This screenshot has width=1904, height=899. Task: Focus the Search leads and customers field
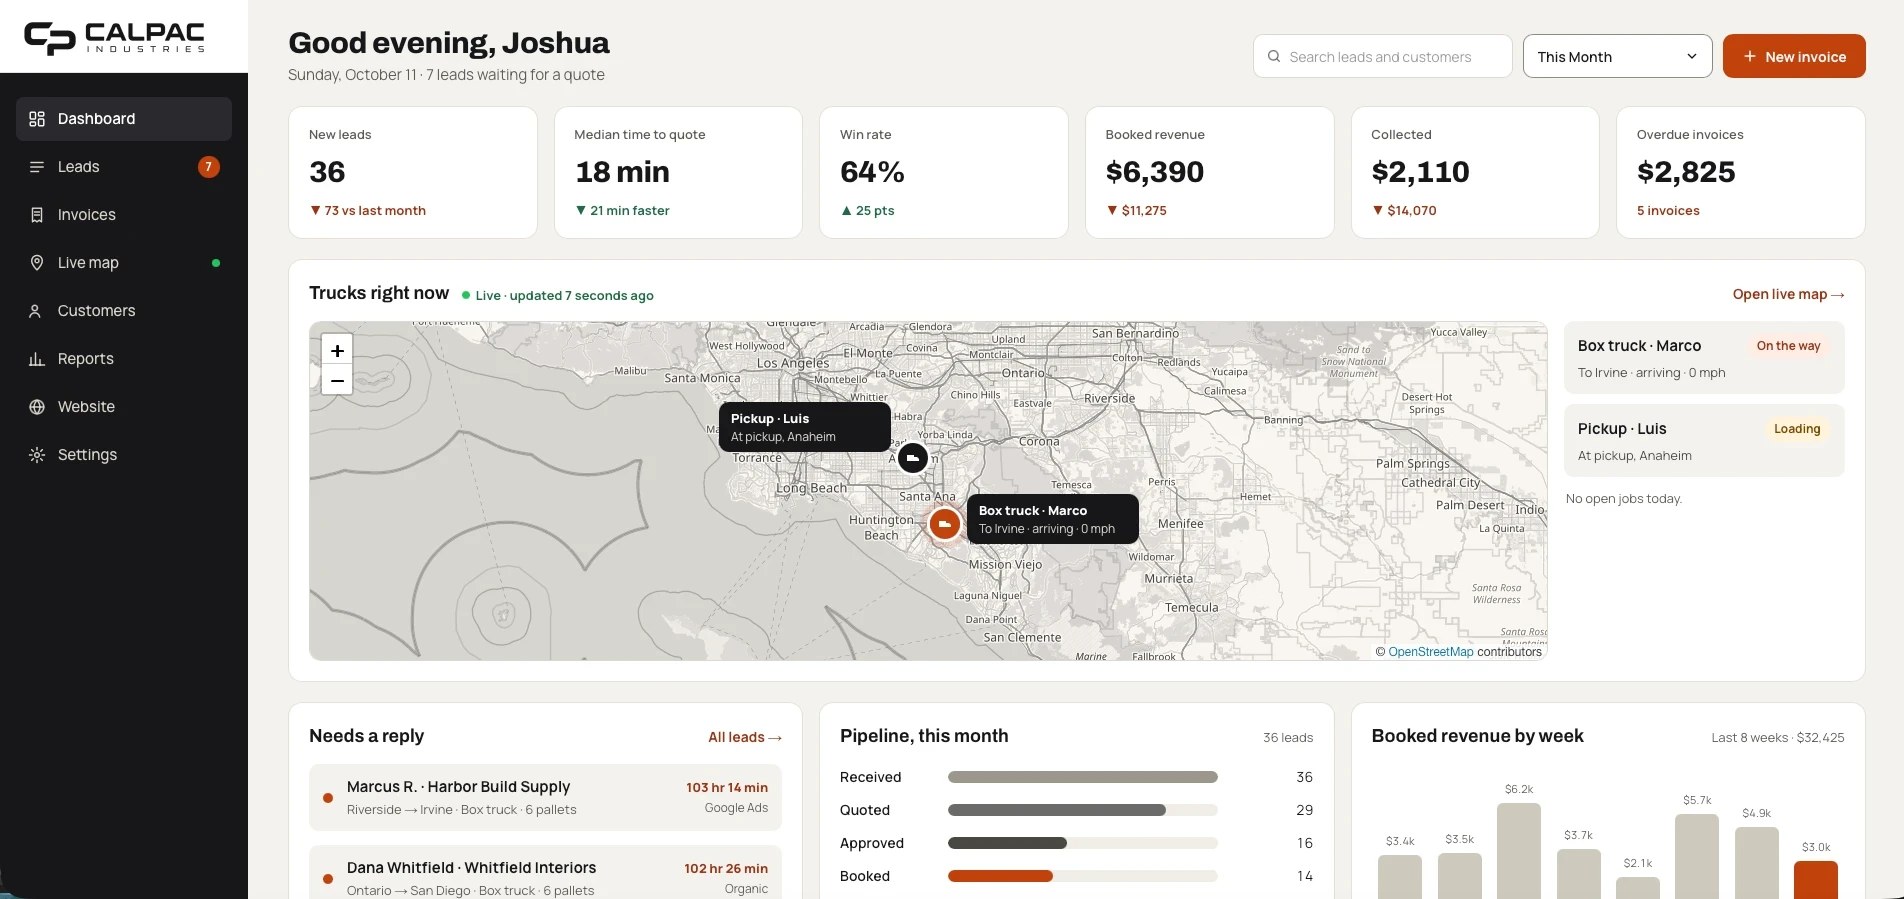(x=1382, y=56)
